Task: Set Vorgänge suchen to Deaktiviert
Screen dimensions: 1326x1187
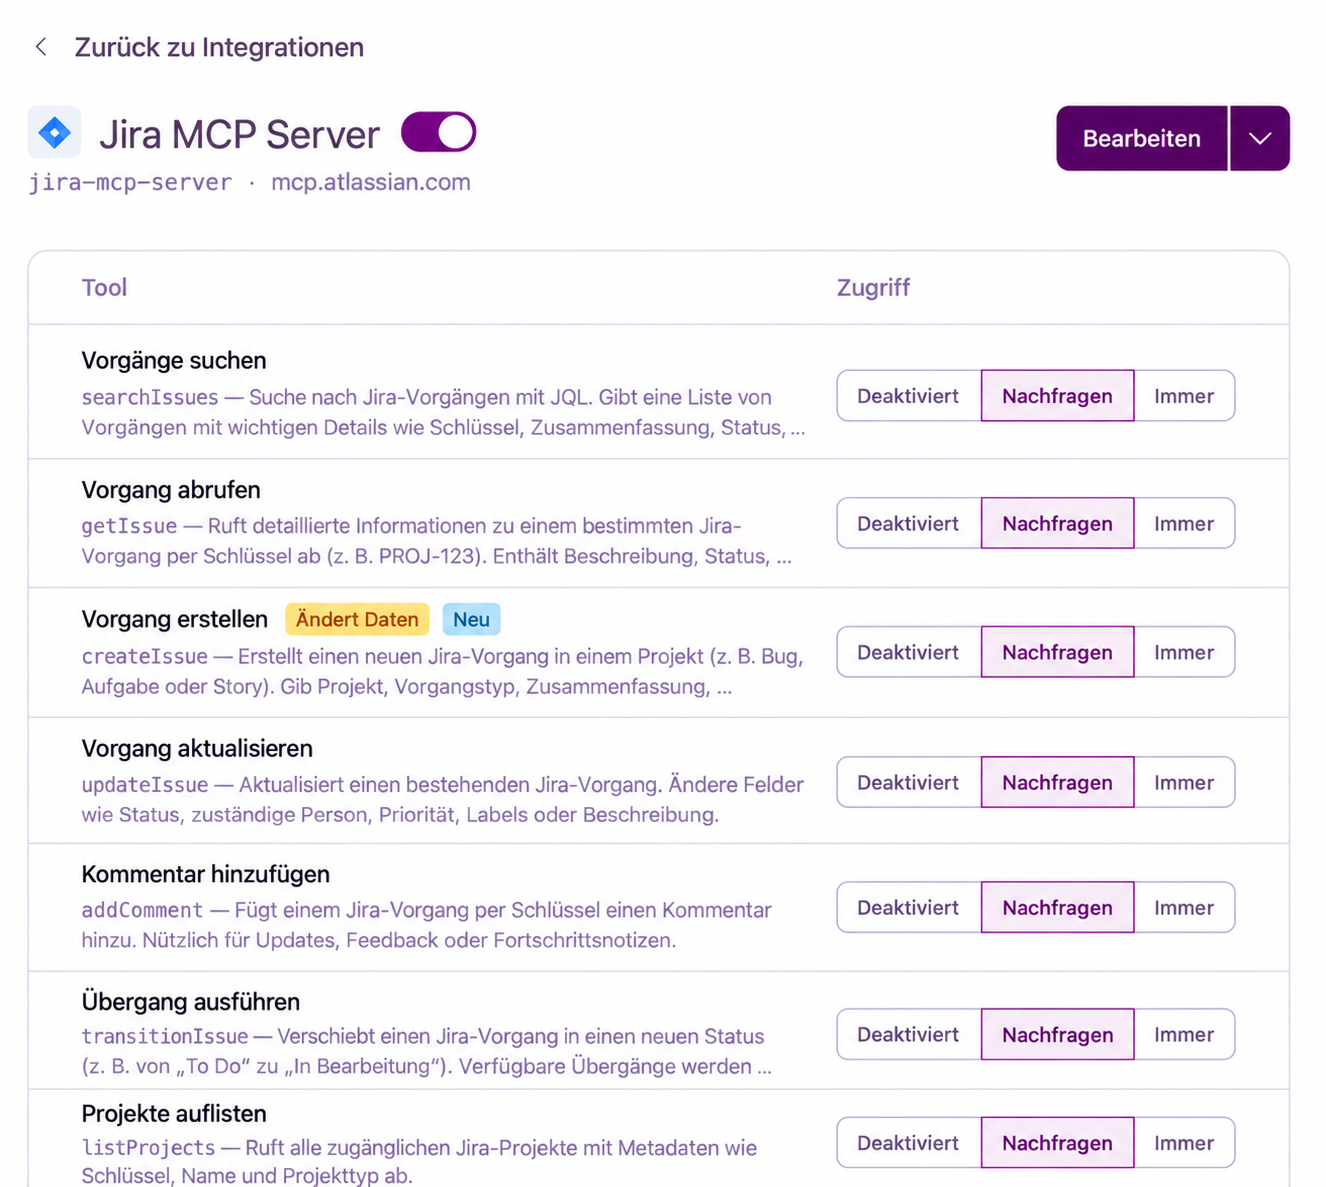Action: click(x=908, y=396)
